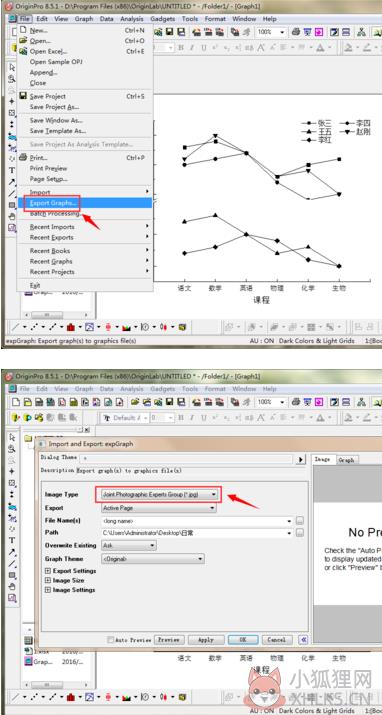Expand the Image Settings section
The image size is (382, 715).
tap(48, 590)
